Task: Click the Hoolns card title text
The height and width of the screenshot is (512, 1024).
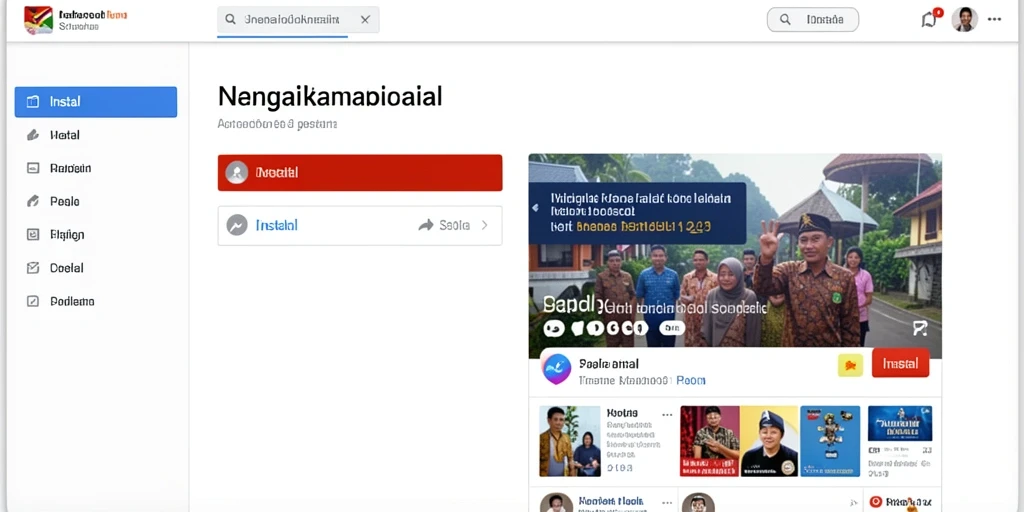Action: coord(622,413)
